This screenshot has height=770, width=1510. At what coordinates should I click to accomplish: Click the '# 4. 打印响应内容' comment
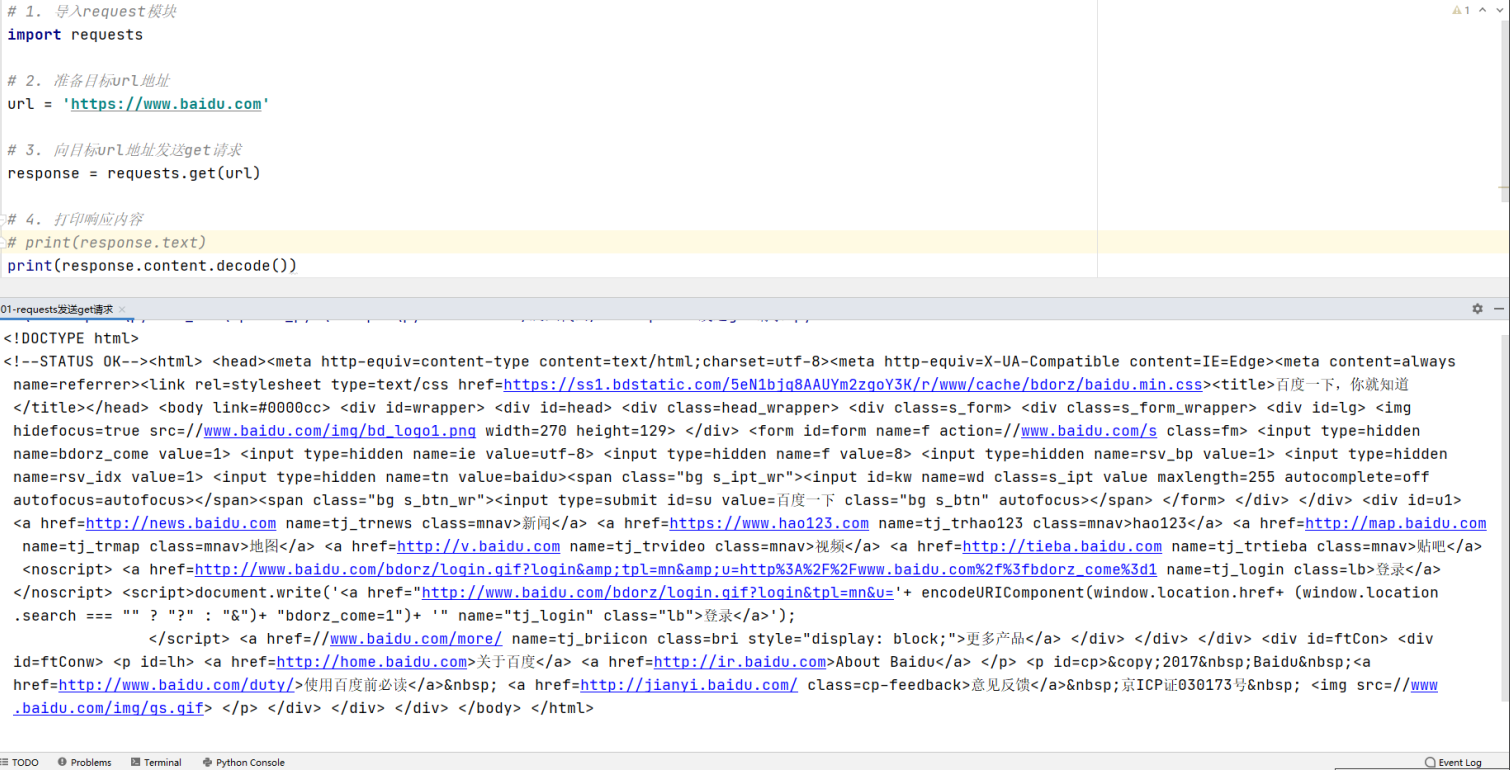(75, 219)
